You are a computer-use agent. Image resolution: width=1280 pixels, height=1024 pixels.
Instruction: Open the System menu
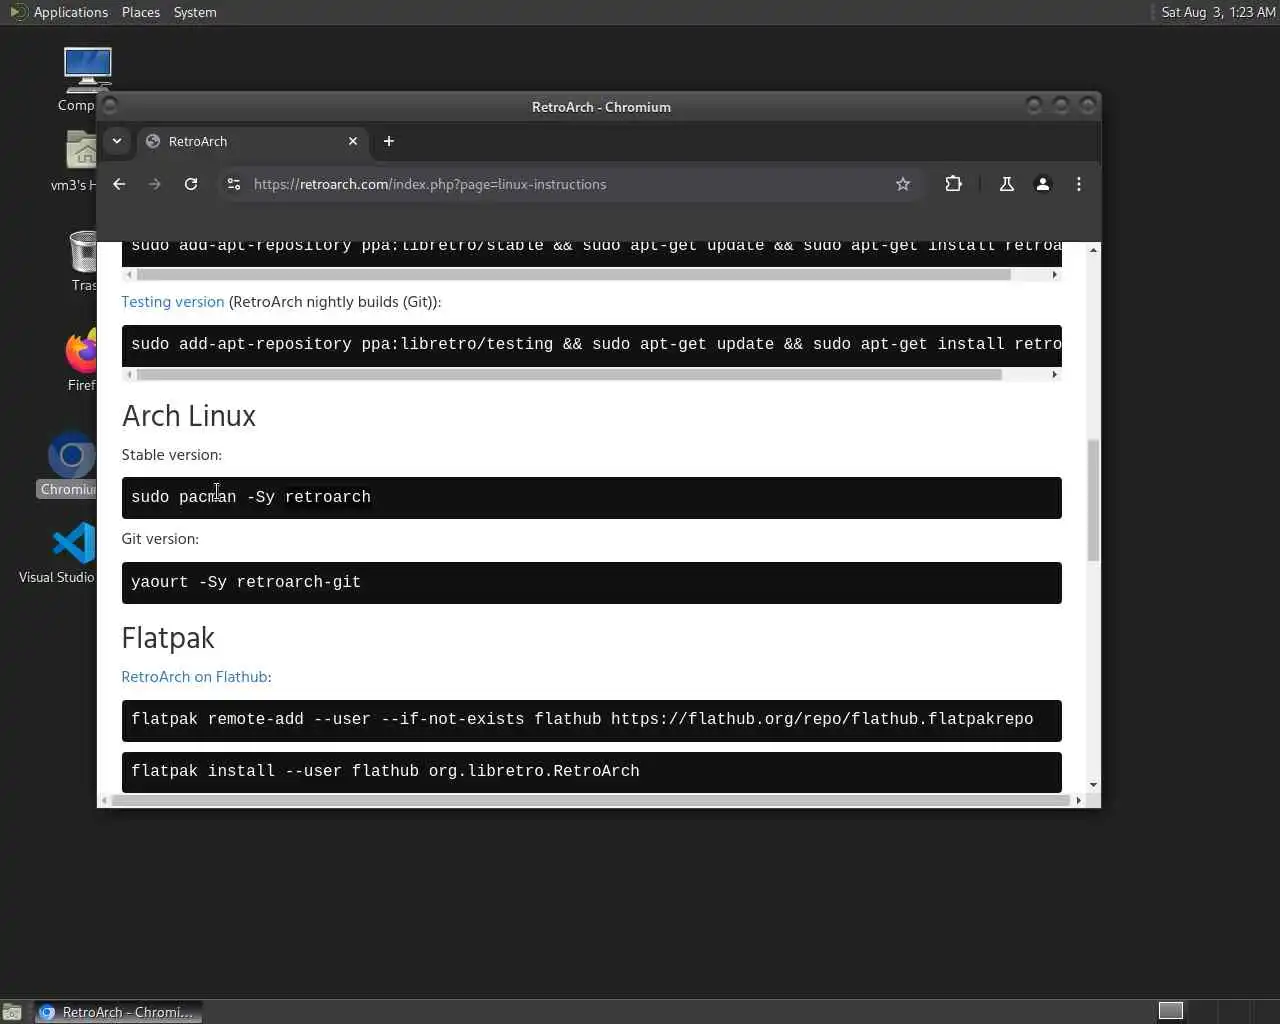tap(195, 12)
